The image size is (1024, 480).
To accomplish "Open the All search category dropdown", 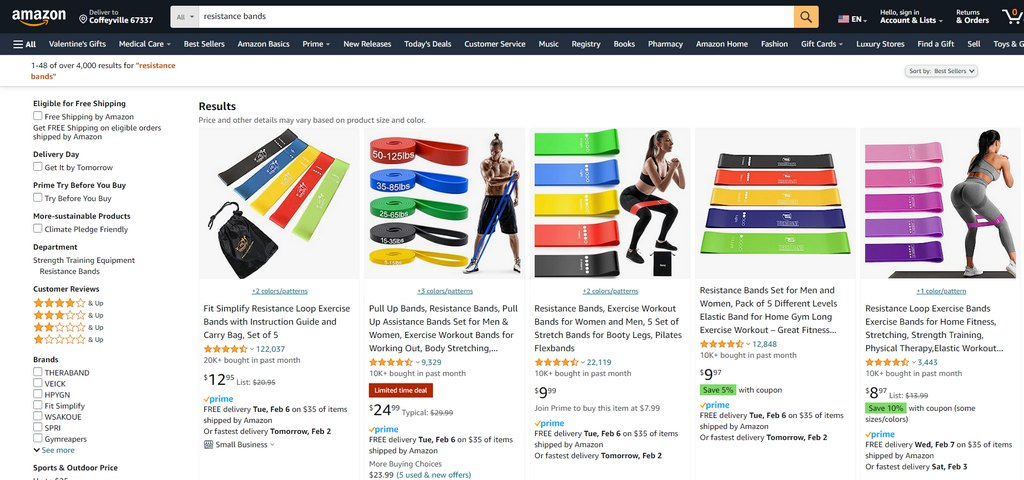I will pyautogui.click(x=185, y=17).
